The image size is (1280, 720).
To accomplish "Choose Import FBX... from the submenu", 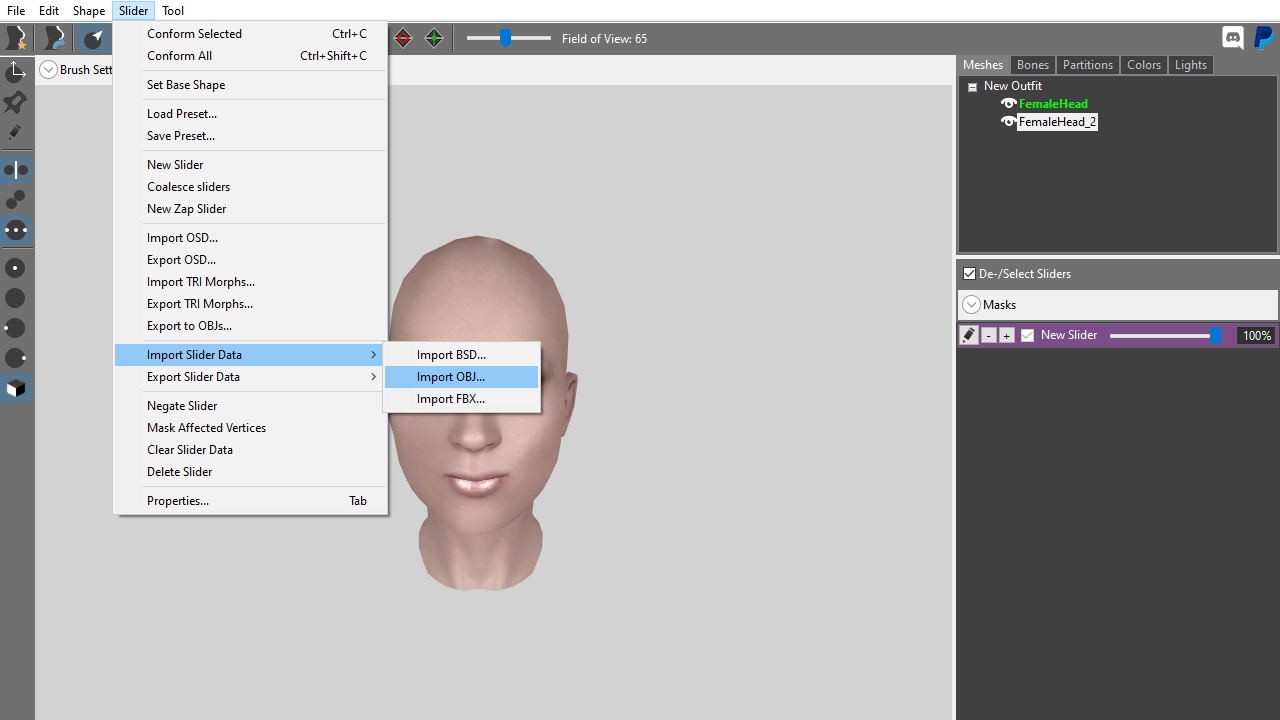I will click(x=461, y=399).
